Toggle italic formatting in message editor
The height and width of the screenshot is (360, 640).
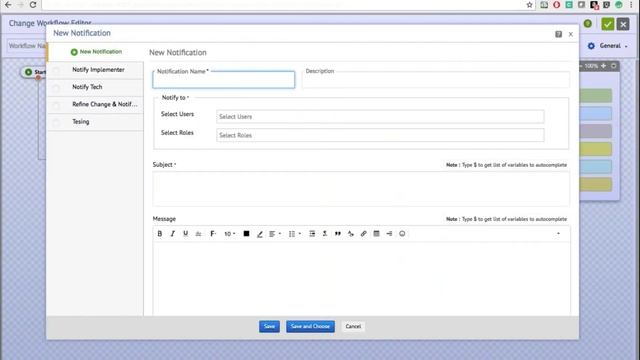[173, 234]
